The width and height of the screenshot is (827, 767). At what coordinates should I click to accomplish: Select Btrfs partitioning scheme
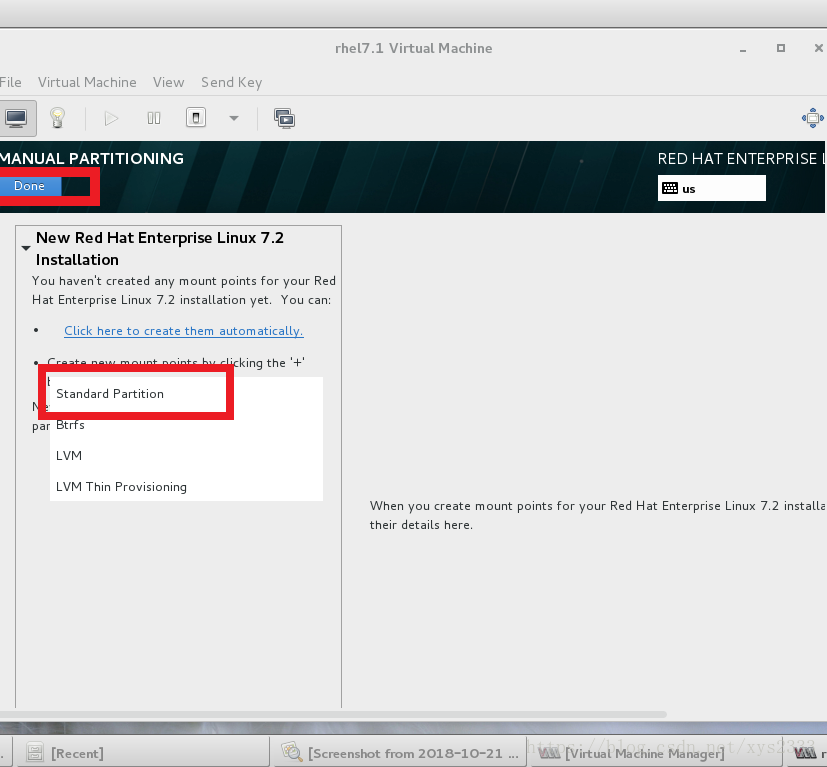(x=186, y=425)
